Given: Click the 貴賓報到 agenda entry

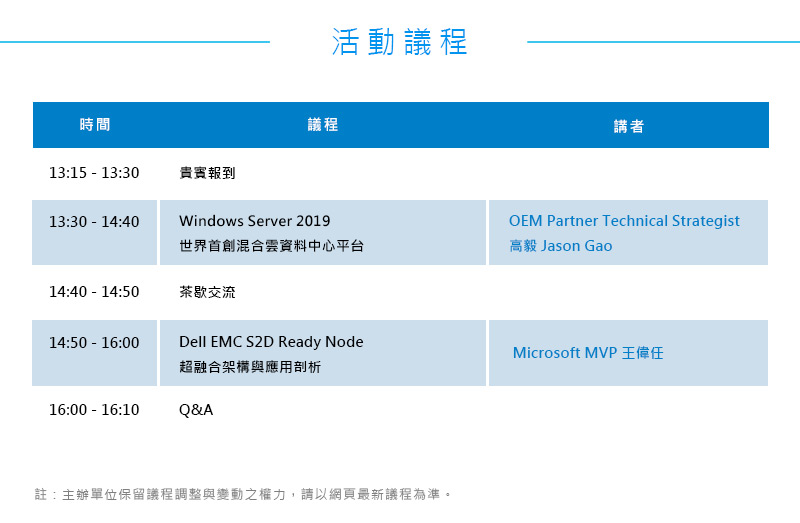Looking at the screenshot, I should (207, 173).
